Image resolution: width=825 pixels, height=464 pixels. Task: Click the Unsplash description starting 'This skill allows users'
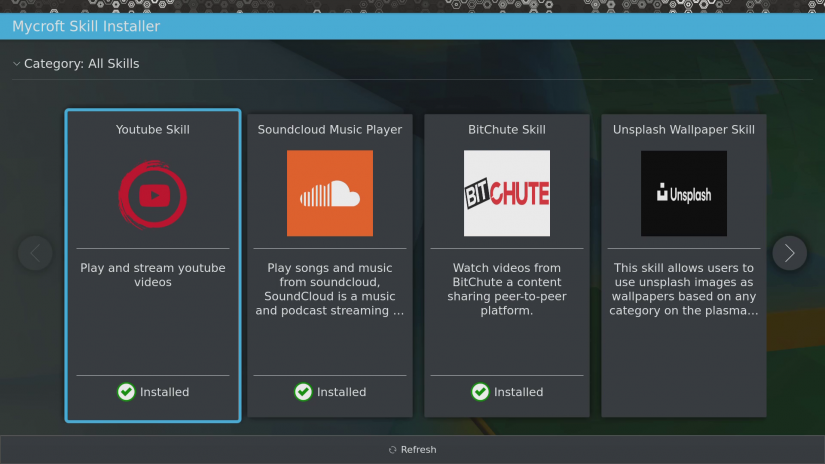coord(683,289)
